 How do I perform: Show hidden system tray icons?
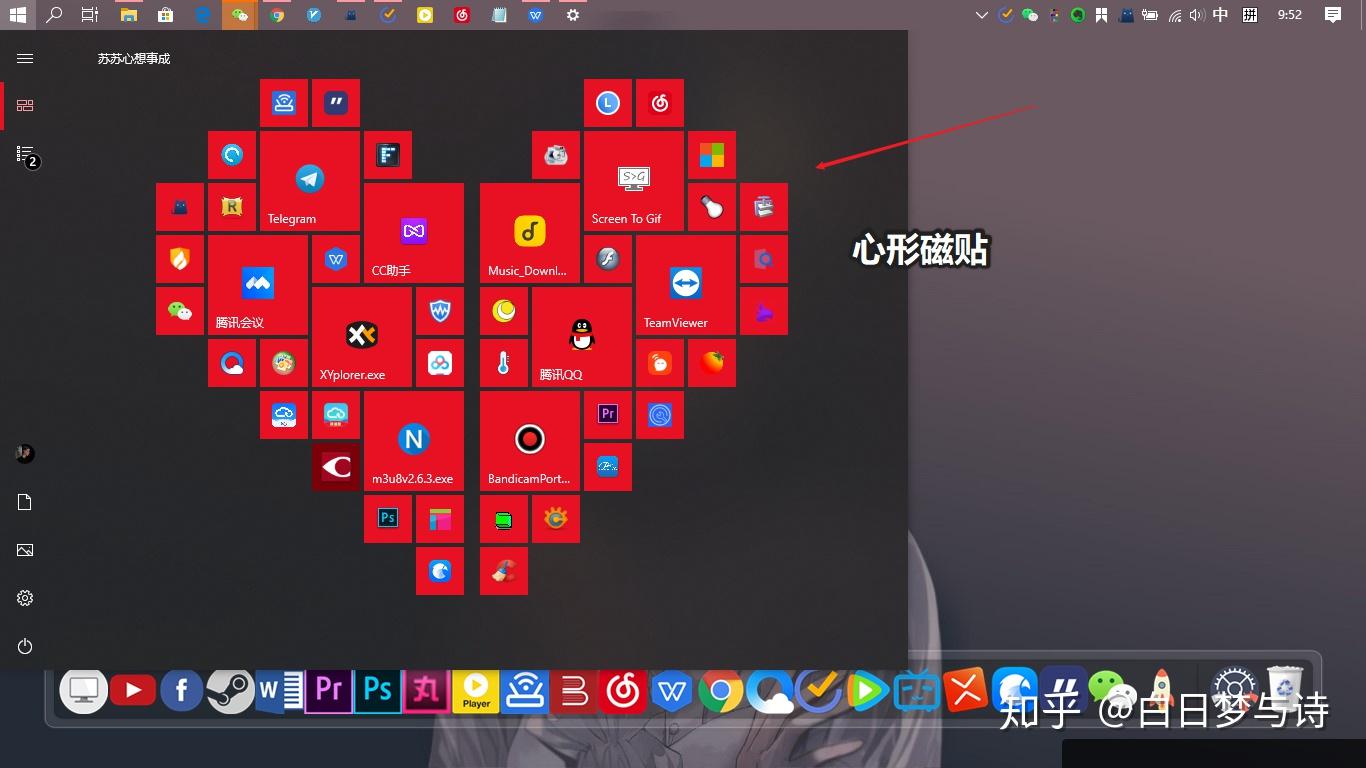coord(982,15)
